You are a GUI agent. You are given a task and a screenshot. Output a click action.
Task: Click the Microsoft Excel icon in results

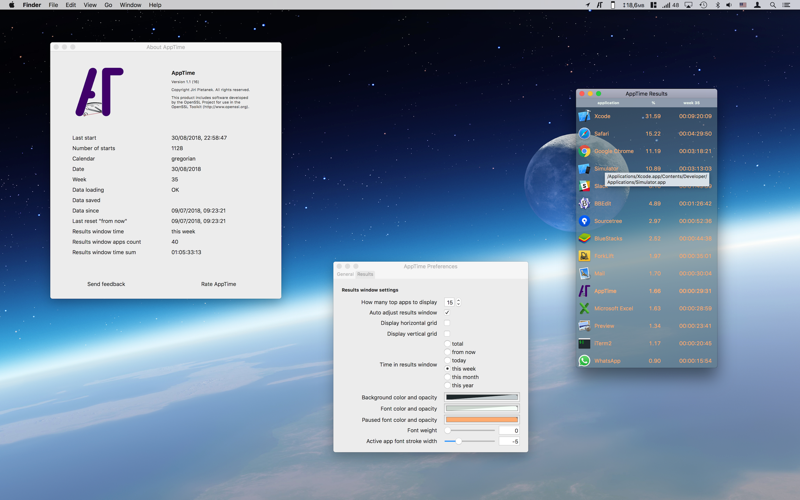point(584,308)
